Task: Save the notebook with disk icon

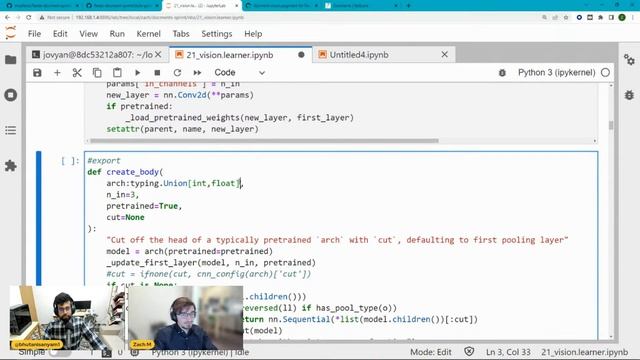Action: click(x=37, y=73)
